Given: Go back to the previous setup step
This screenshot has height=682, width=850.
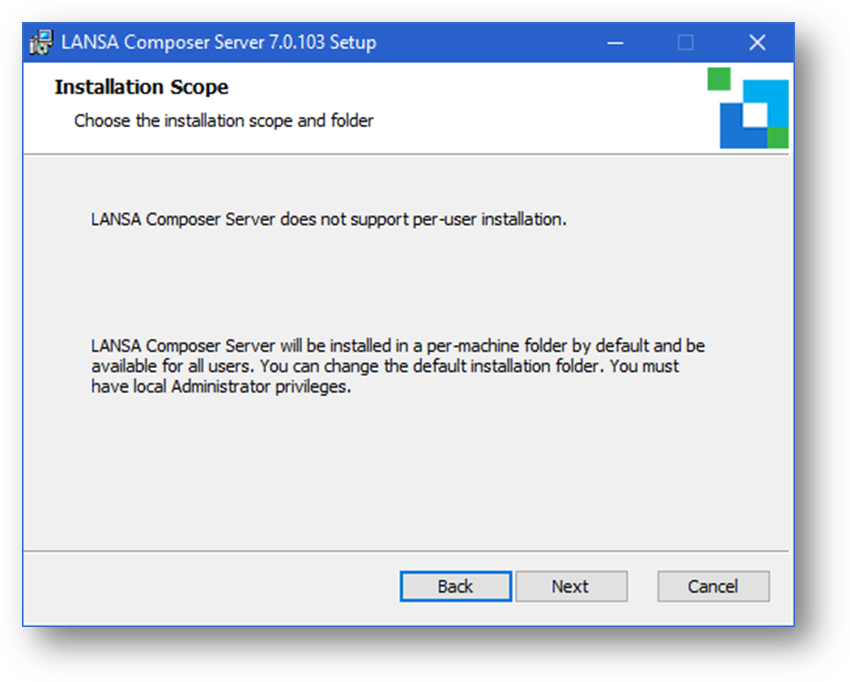Looking at the screenshot, I should tap(455, 586).
